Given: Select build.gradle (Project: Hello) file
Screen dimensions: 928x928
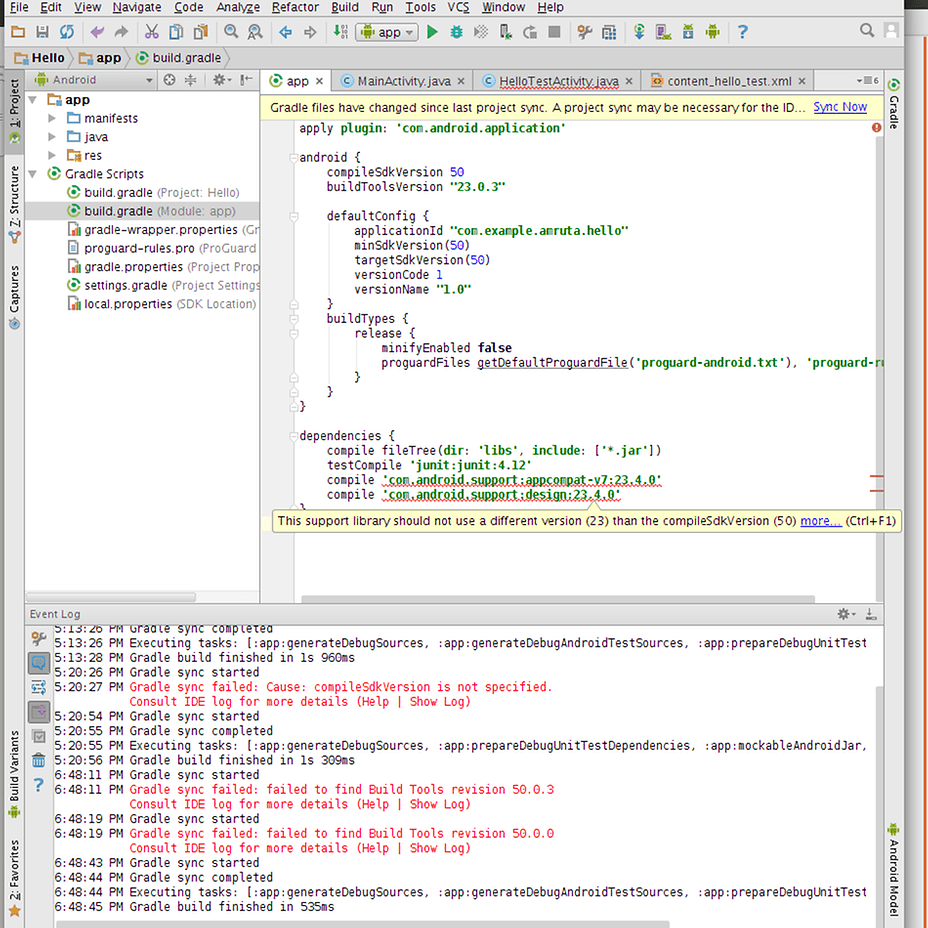Looking at the screenshot, I should point(153,192).
